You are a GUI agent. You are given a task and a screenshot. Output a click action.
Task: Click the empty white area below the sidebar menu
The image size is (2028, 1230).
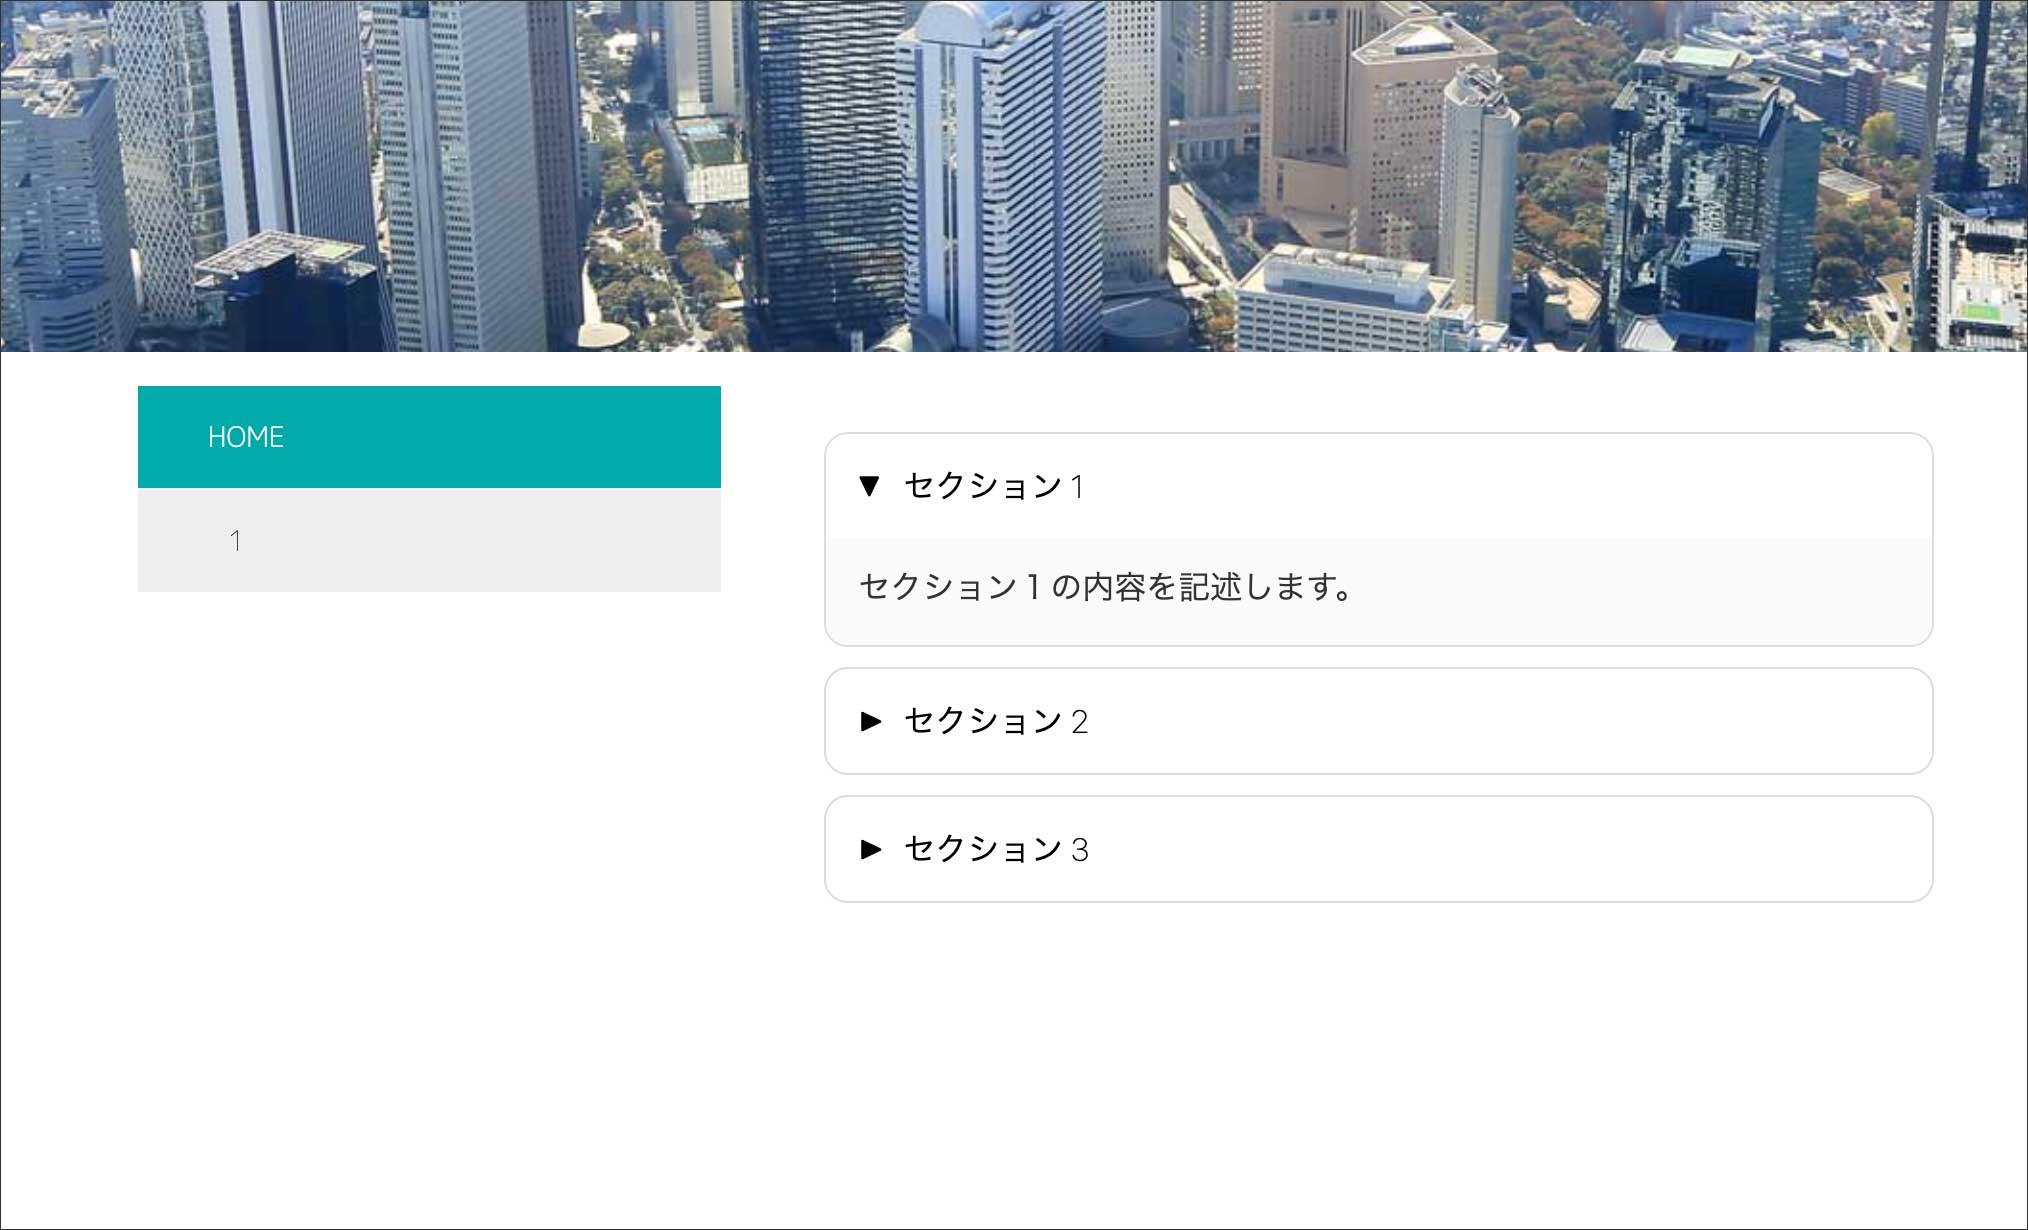pyautogui.click(x=429, y=850)
